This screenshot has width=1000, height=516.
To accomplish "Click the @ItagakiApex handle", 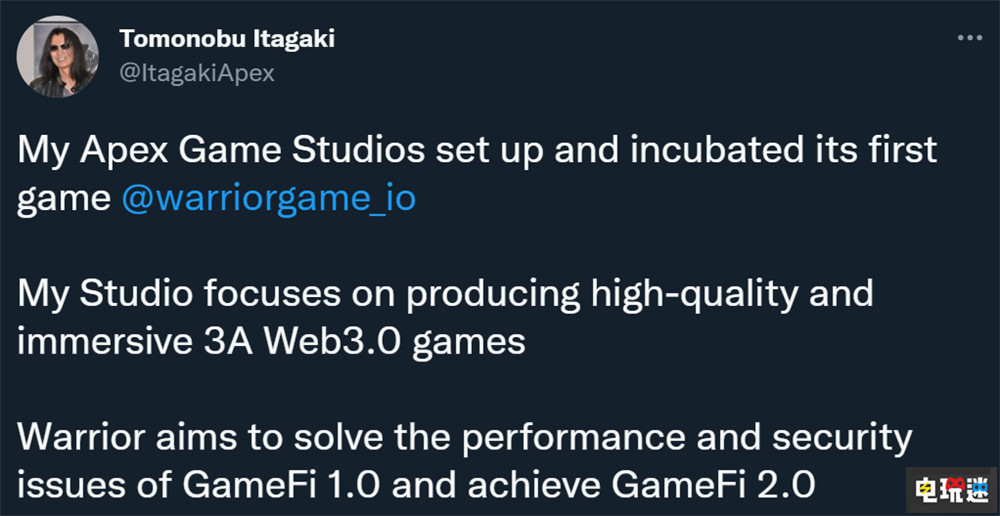I will (x=197, y=73).
